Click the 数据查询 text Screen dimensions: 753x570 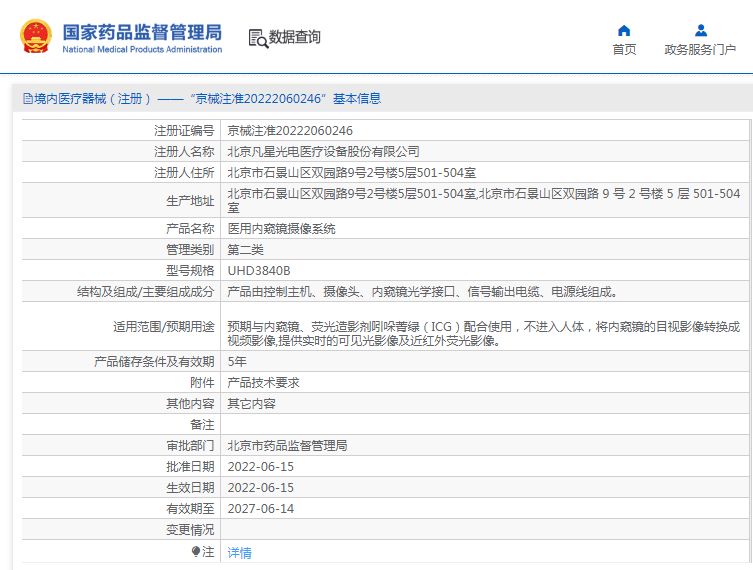[294, 37]
